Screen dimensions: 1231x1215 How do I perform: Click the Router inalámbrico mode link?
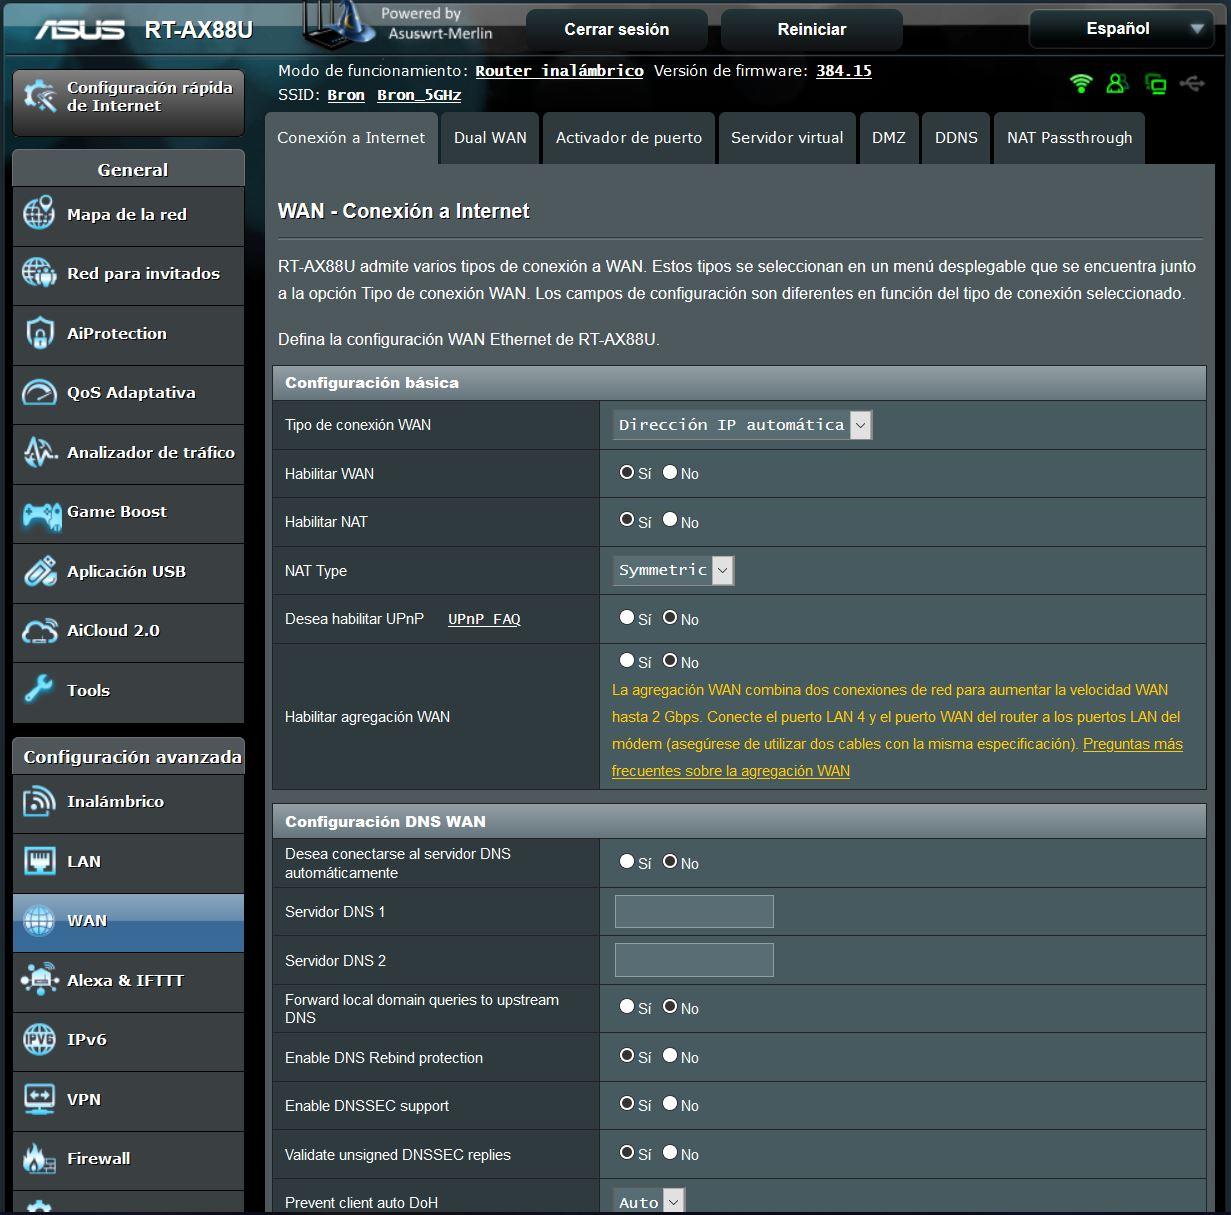pyautogui.click(x=559, y=71)
